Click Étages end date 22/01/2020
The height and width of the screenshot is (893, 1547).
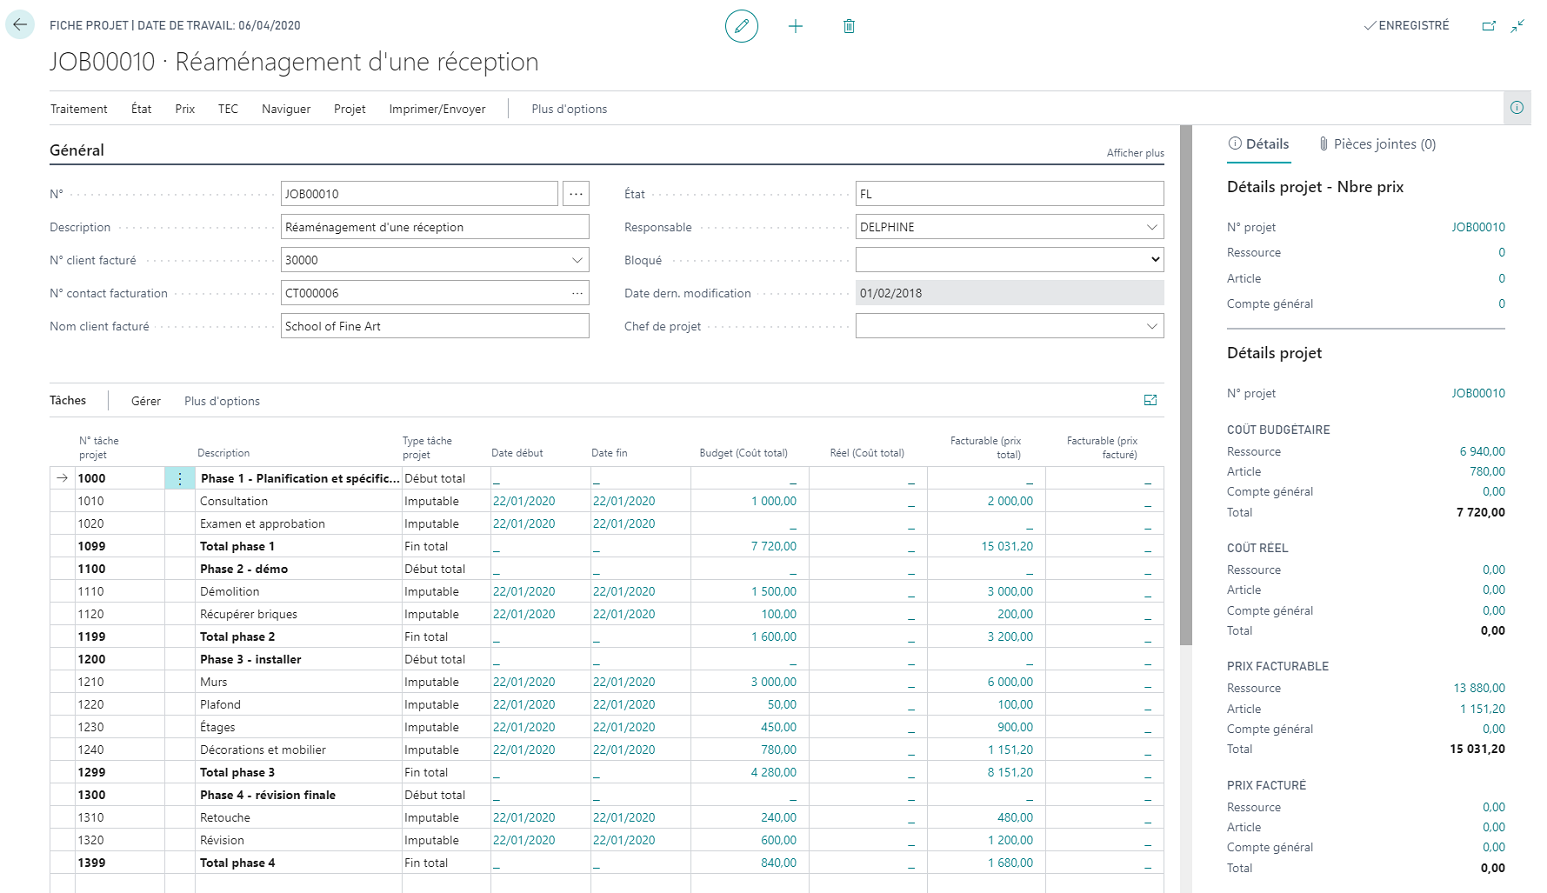click(624, 727)
